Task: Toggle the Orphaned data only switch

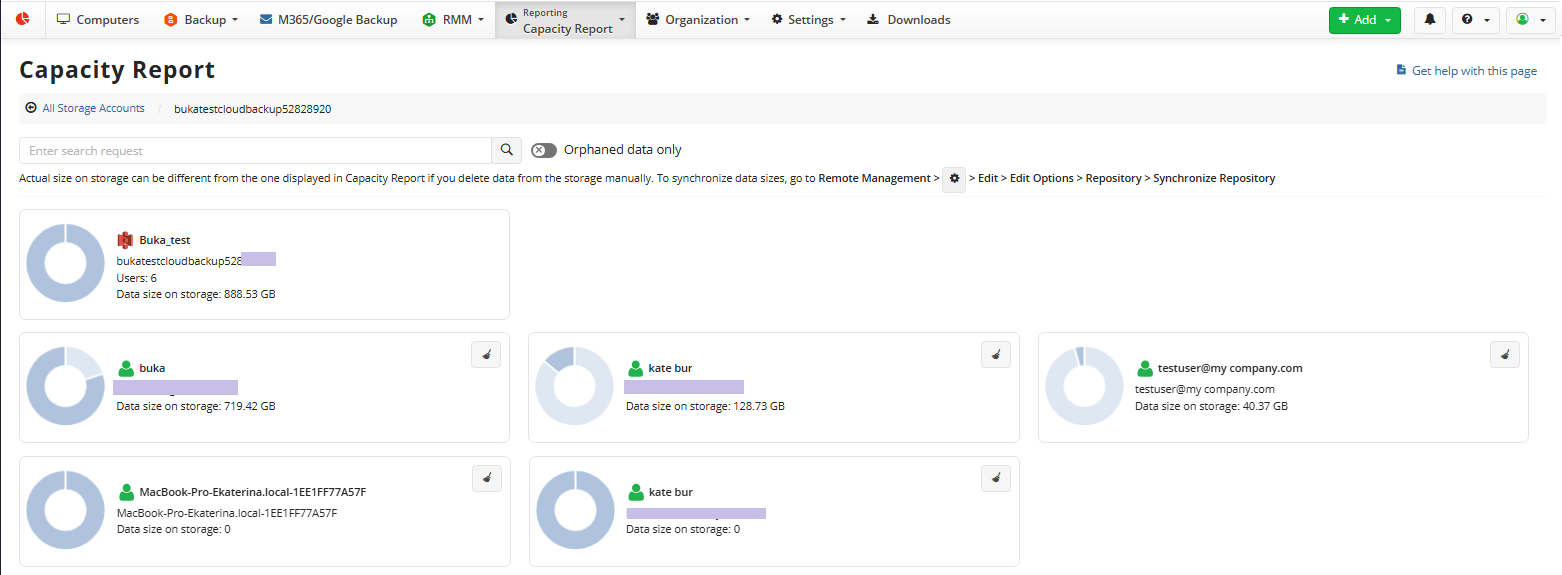Action: (544, 150)
